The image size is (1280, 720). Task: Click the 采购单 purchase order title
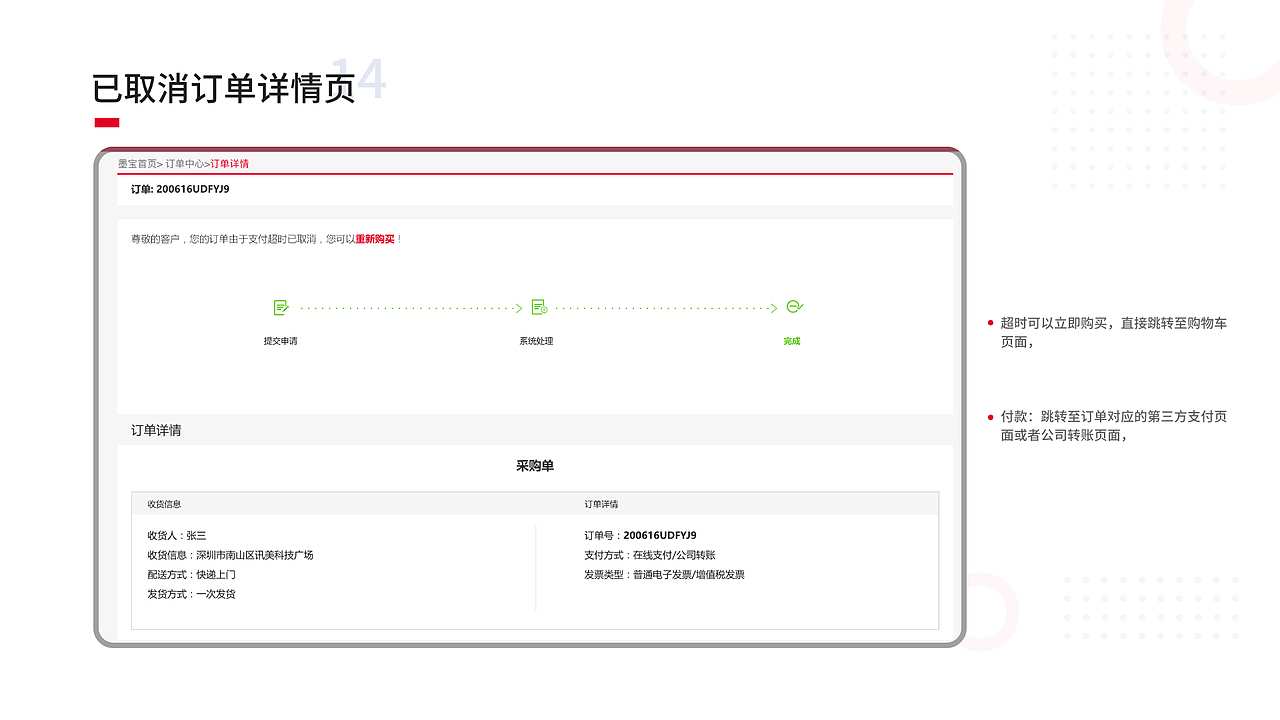[535, 465]
